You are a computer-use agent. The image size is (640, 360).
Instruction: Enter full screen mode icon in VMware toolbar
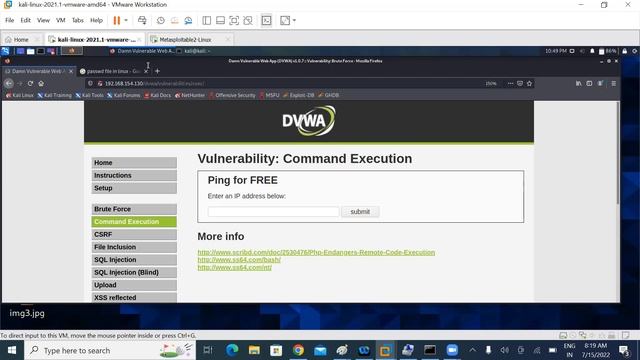tap(234, 20)
